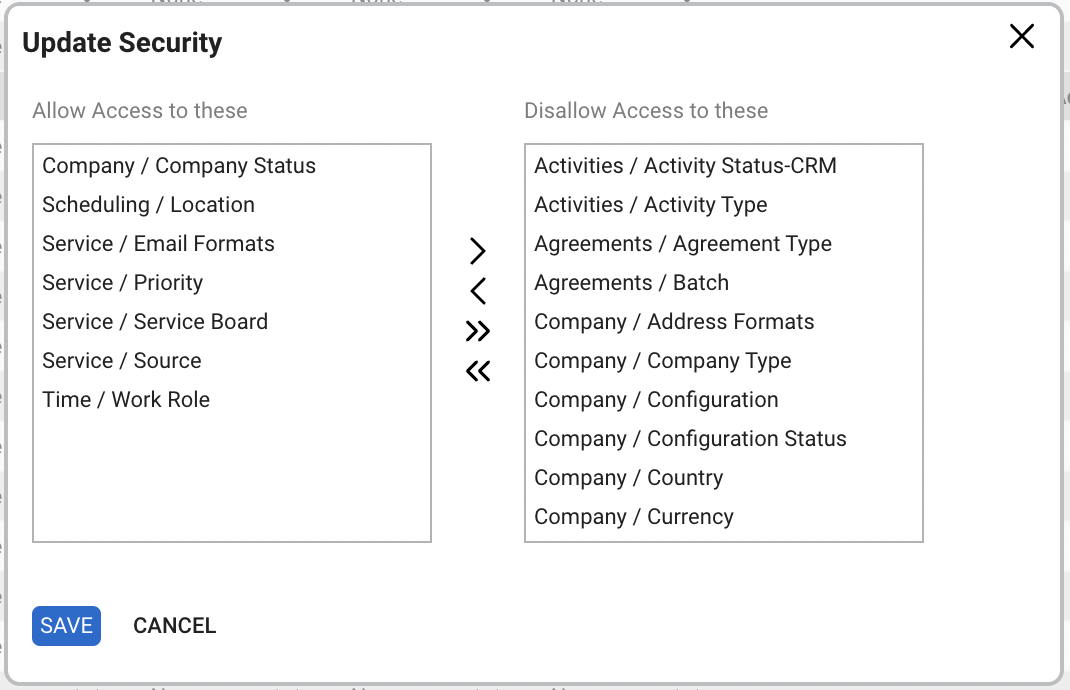Choose Activities / Activity Type entry
1070x690 pixels.
coord(650,205)
